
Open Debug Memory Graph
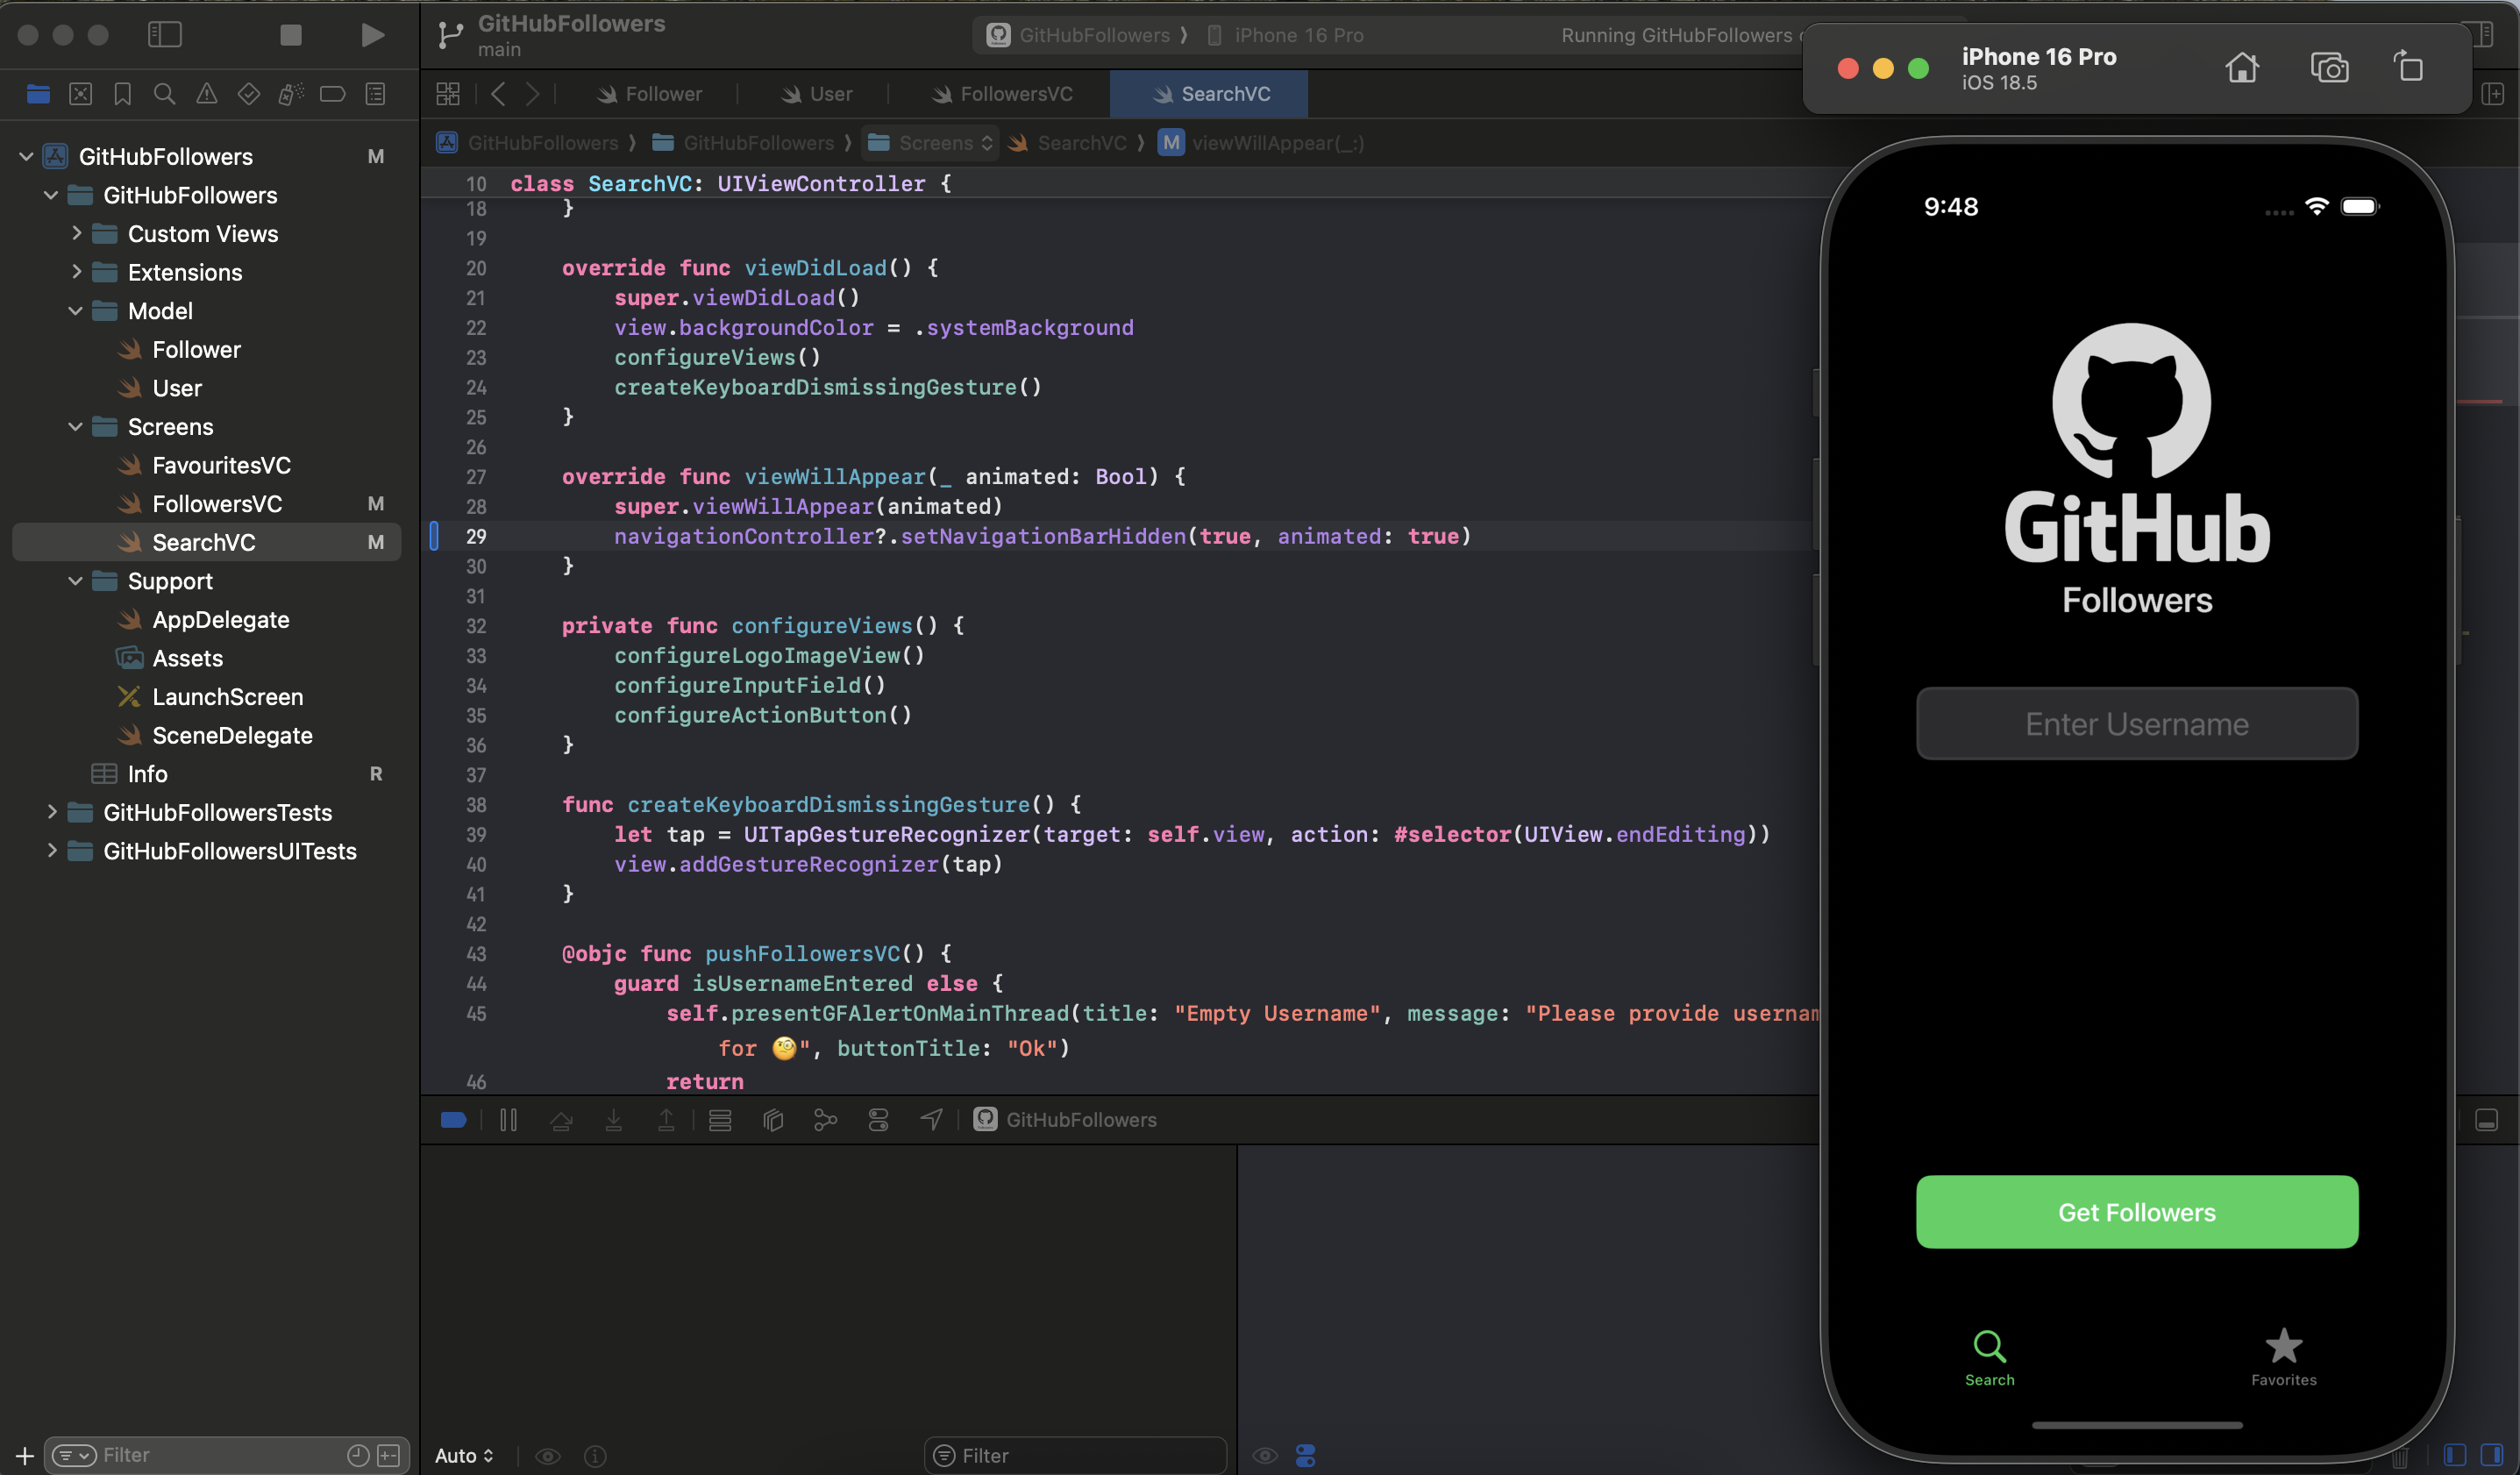[825, 1120]
